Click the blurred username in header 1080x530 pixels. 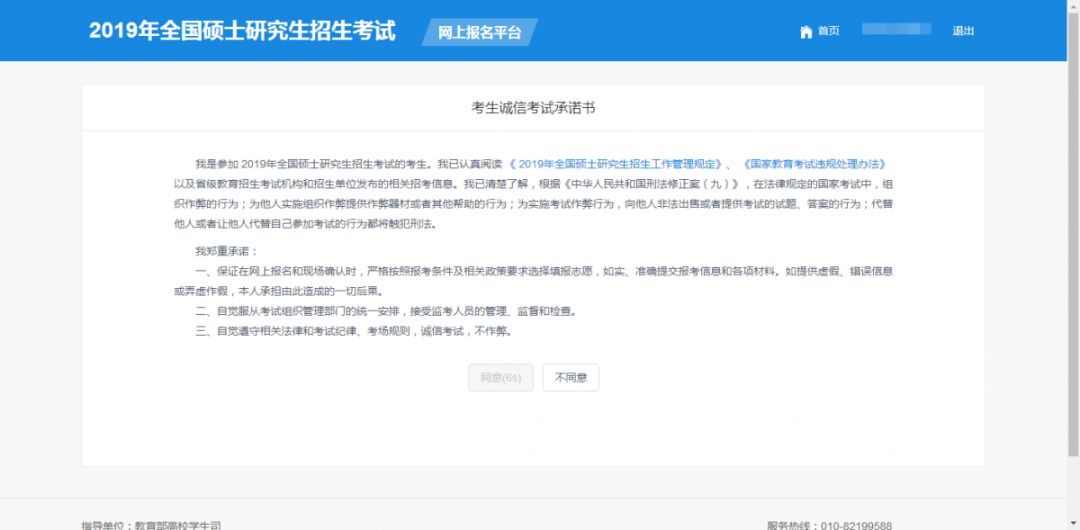point(896,29)
